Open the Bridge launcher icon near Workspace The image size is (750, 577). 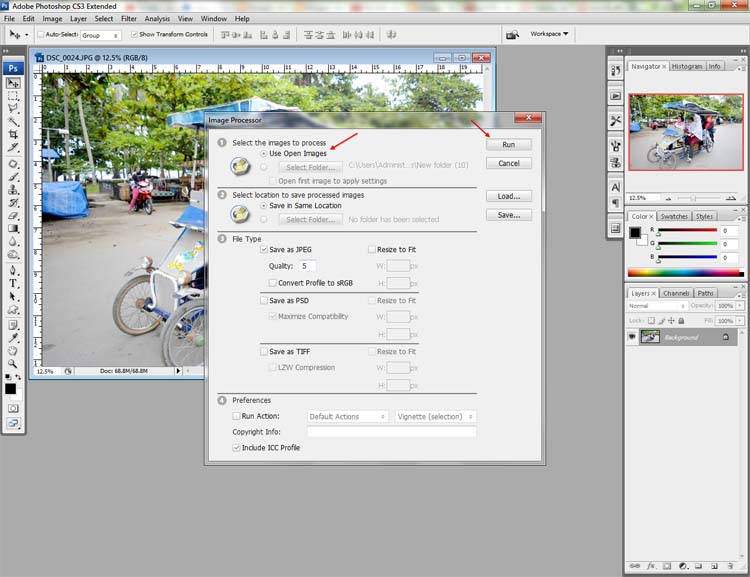click(x=512, y=34)
